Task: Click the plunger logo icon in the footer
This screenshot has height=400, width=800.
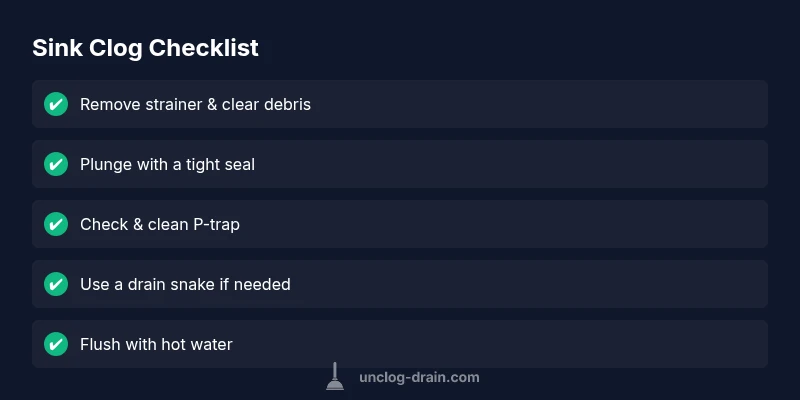Action: 335,377
